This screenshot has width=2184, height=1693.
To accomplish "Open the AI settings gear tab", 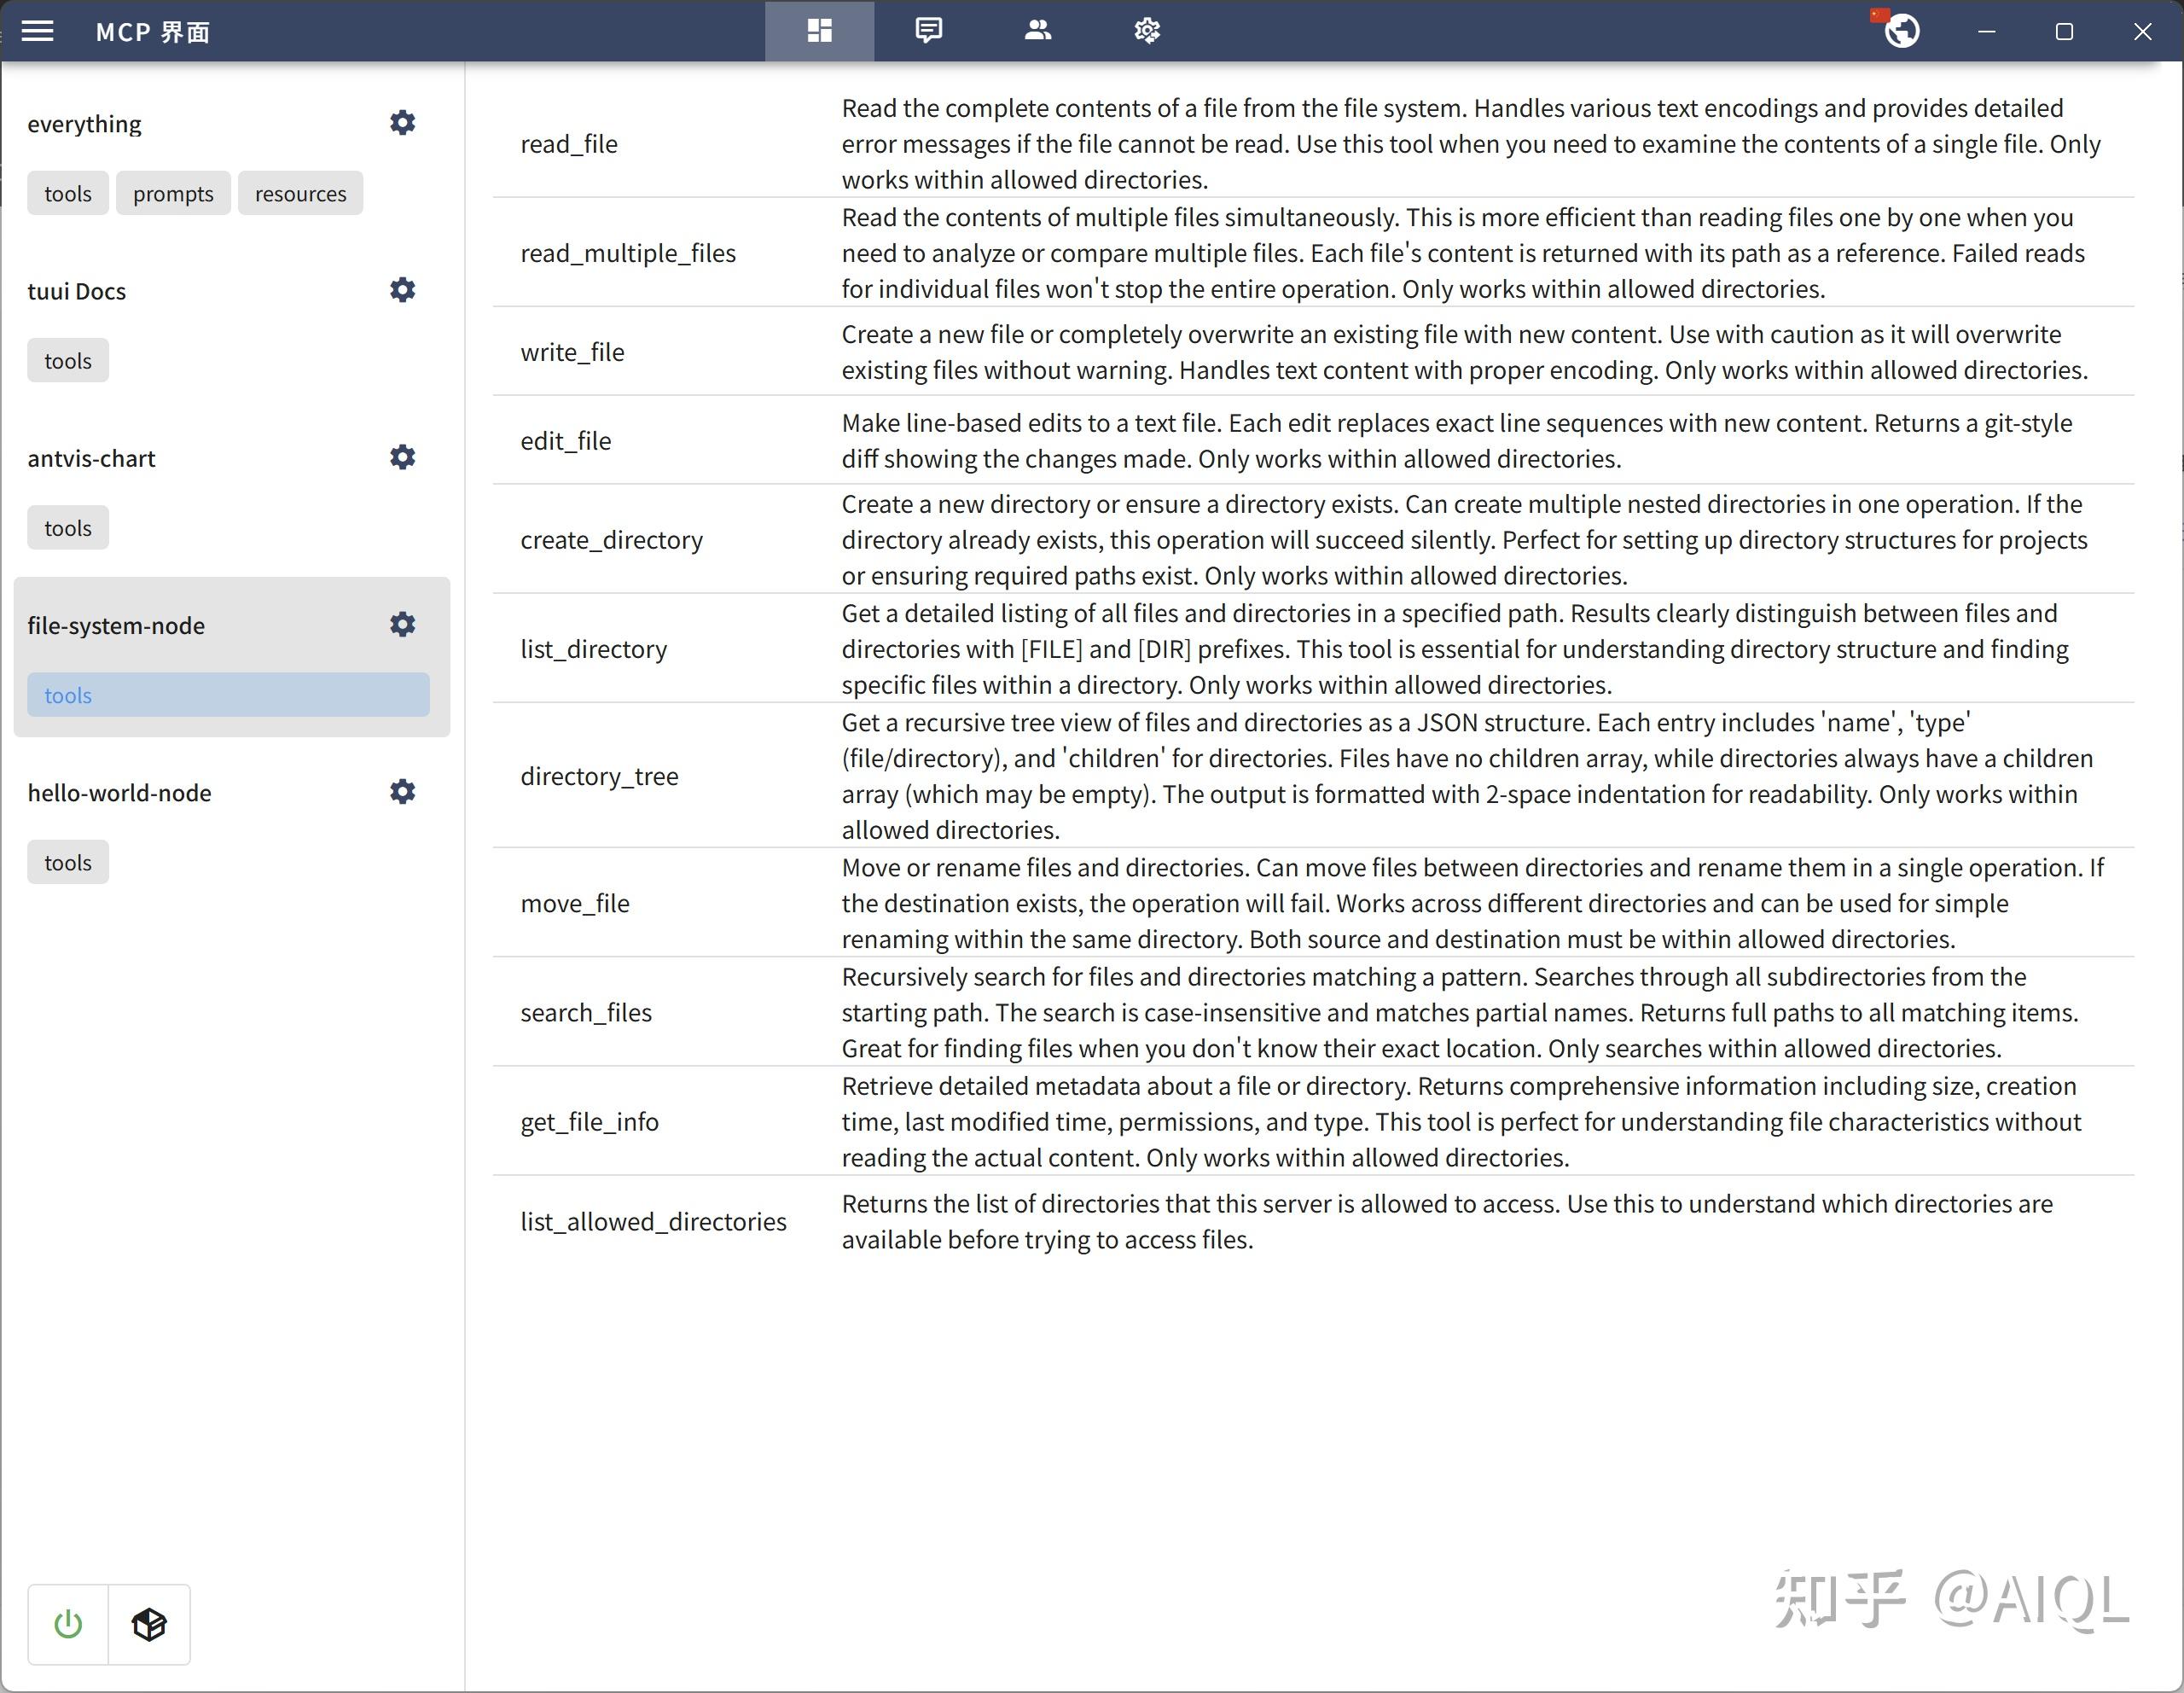I will (1146, 31).
